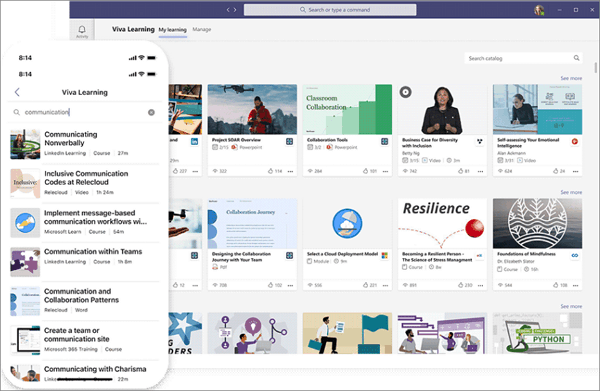
Task: Open the Activity bell icon
Action: click(82, 29)
